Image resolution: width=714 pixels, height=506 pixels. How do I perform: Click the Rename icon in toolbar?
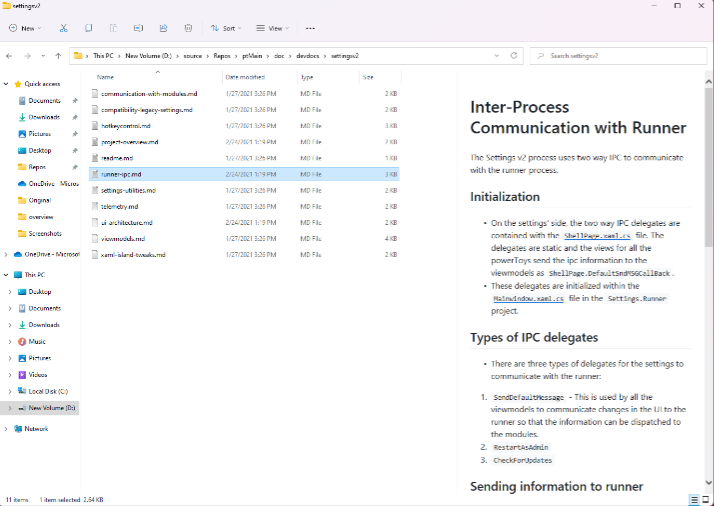pyautogui.click(x=138, y=28)
